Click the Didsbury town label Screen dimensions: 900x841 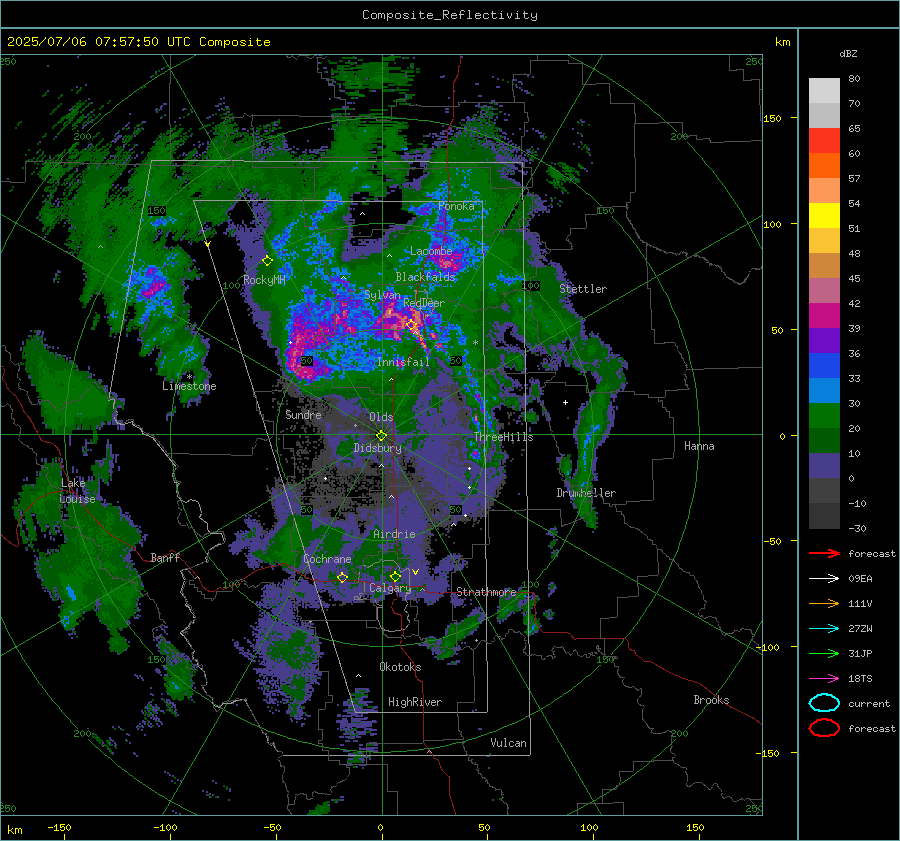377,448
